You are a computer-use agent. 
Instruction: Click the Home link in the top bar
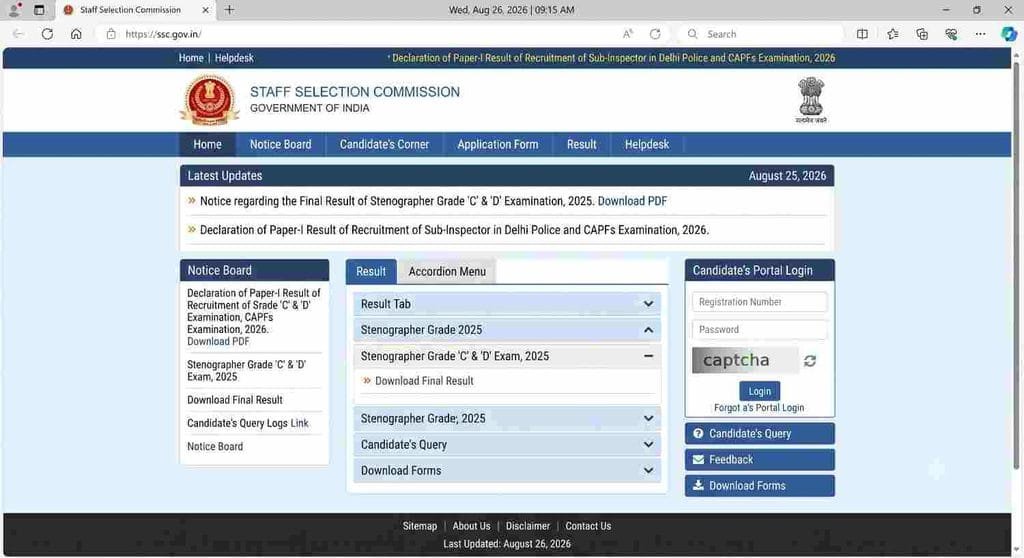[x=191, y=58]
